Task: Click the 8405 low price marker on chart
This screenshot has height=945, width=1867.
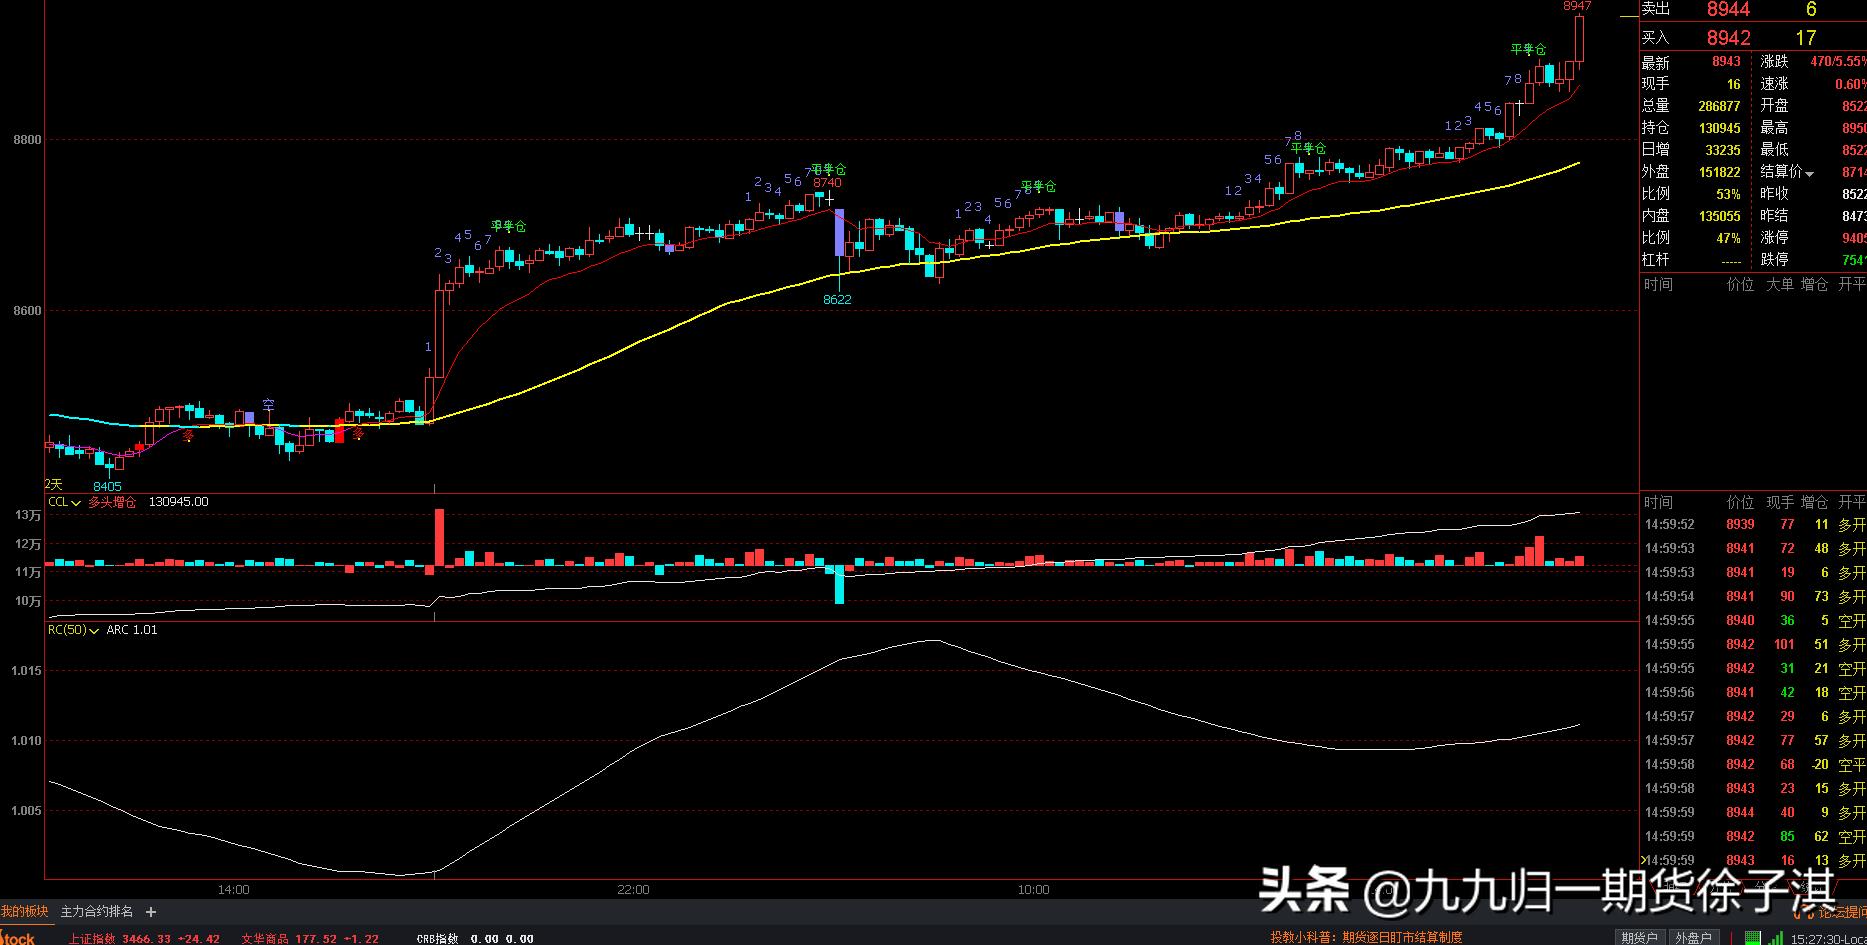Action: point(107,487)
